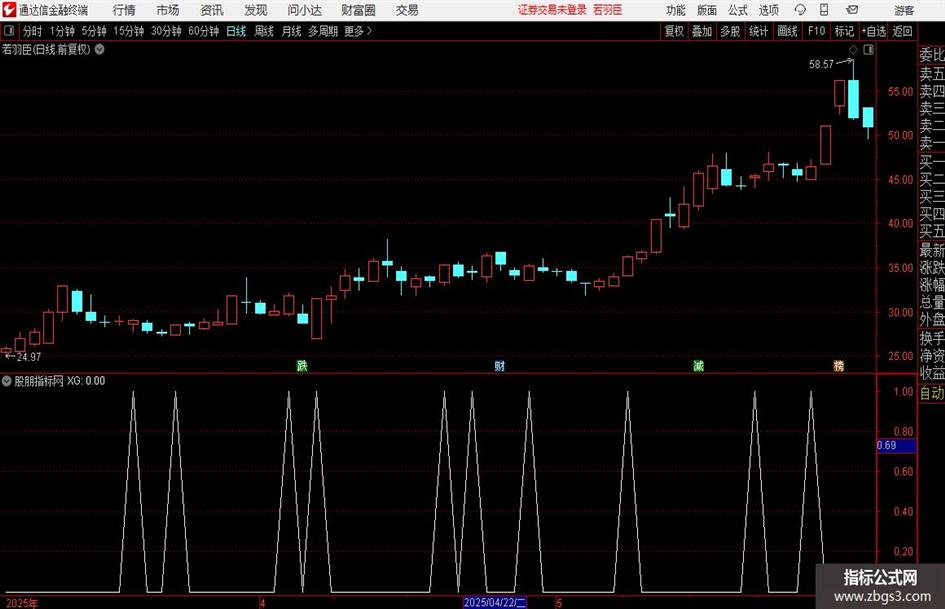
Task: Click the 24.97 low price label
Action: point(28,357)
